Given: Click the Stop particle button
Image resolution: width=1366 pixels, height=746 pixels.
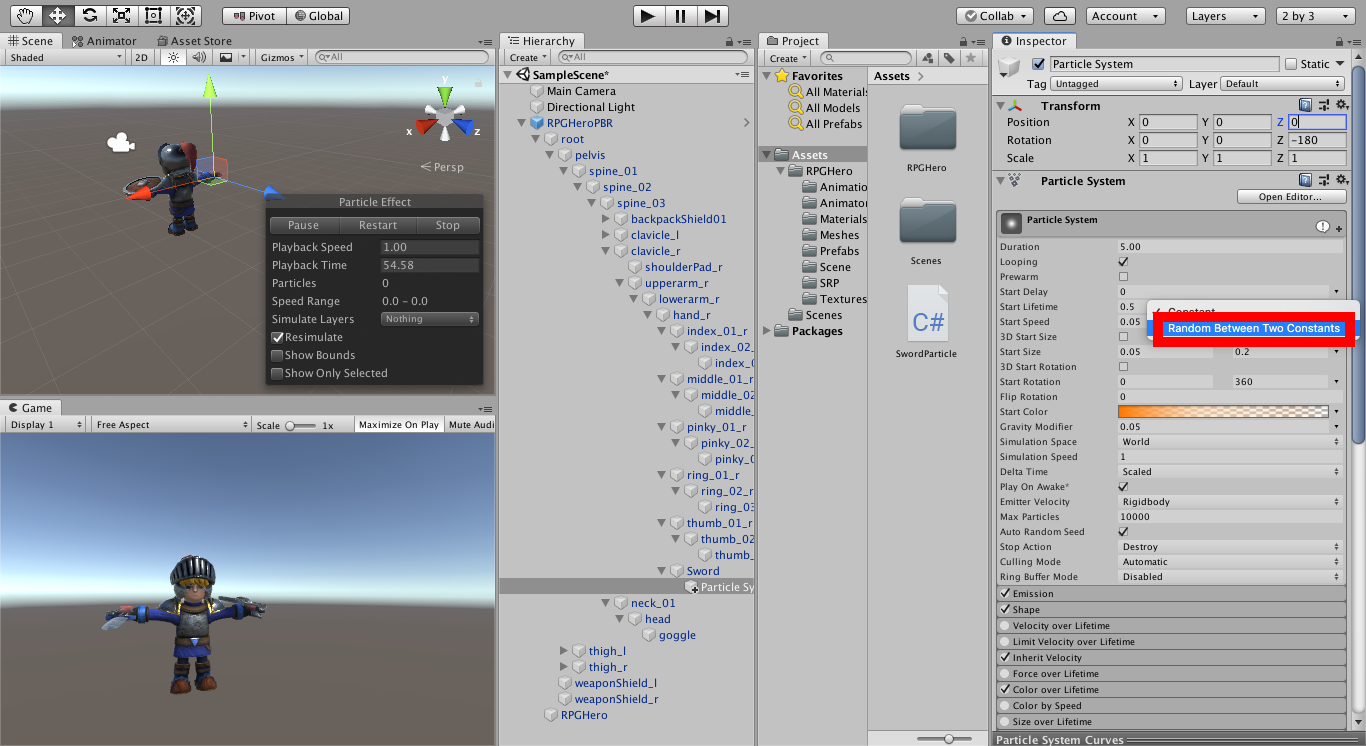Looking at the screenshot, I should click(x=447, y=225).
